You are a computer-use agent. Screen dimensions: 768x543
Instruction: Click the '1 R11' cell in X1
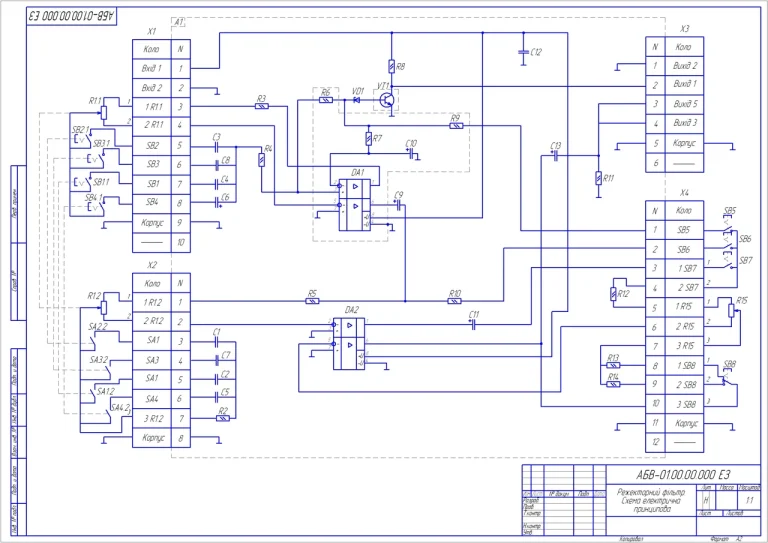point(152,107)
